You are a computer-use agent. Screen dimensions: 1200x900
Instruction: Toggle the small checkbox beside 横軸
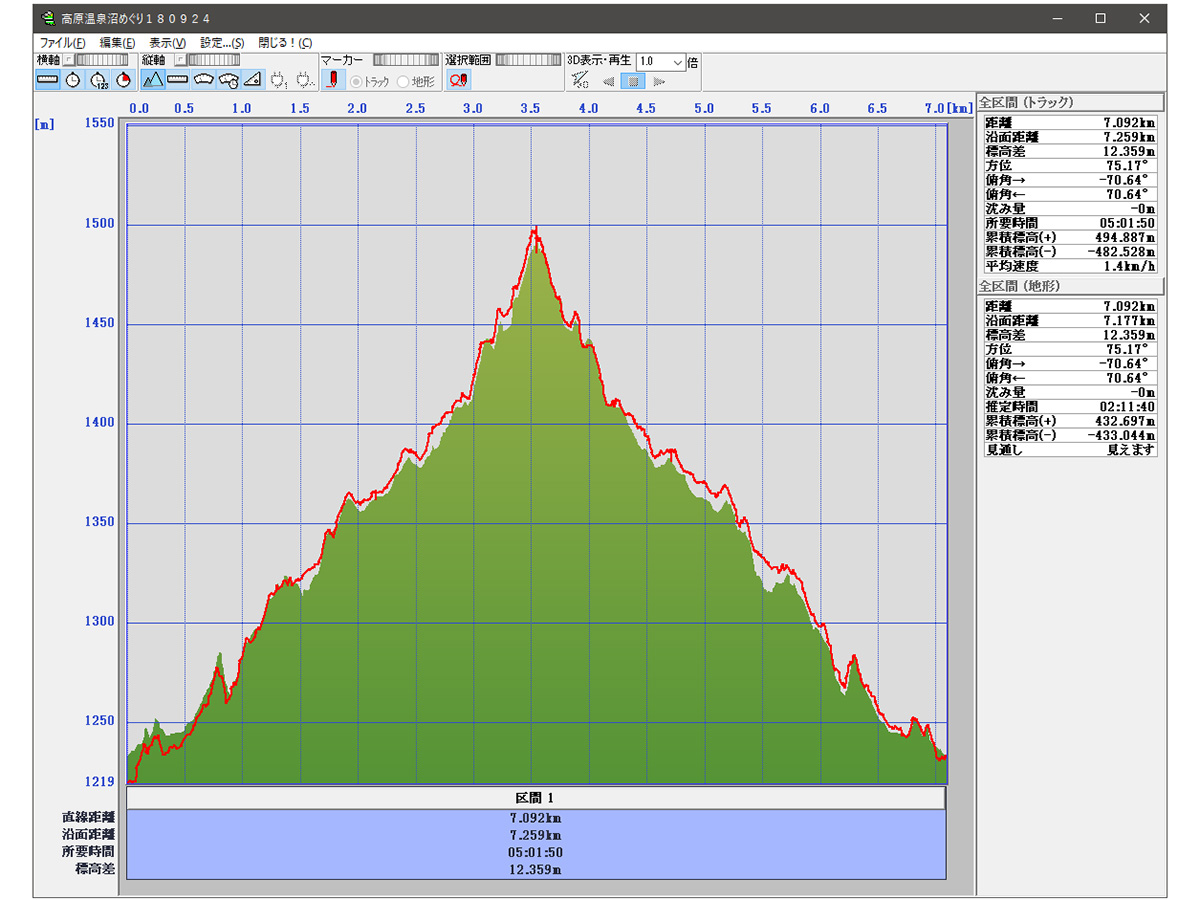tap(69, 60)
